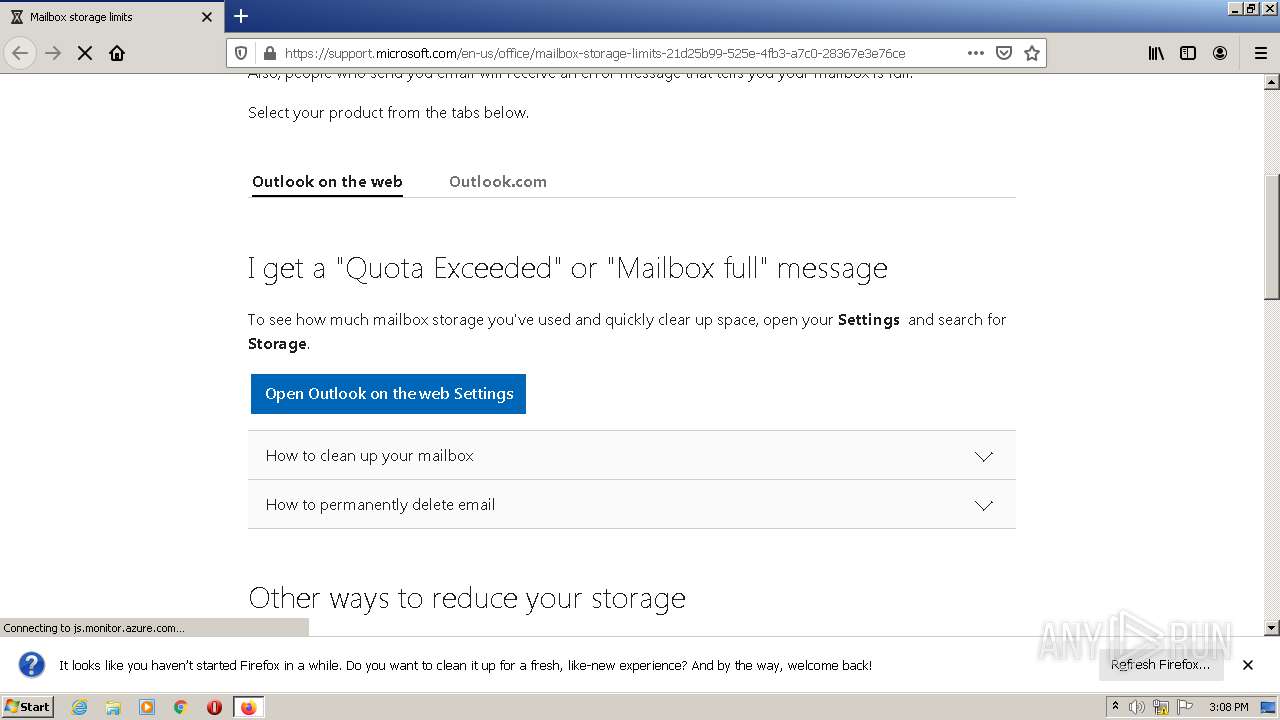
Task: Open the page actions three-dot menu
Action: pos(976,53)
